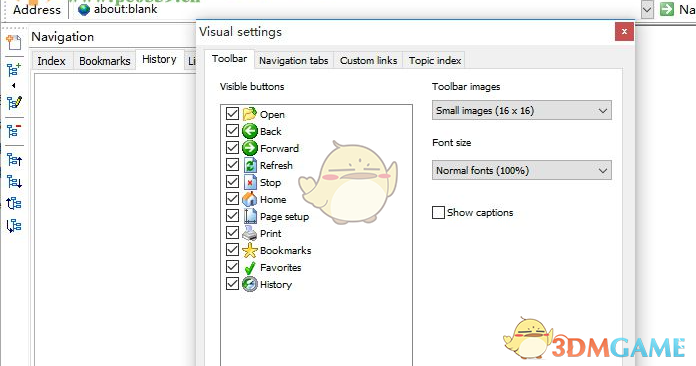Screen dimensions: 696x366
Task: Click the green checkmark Favorites icon
Action: pyautogui.click(x=249, y=267)
